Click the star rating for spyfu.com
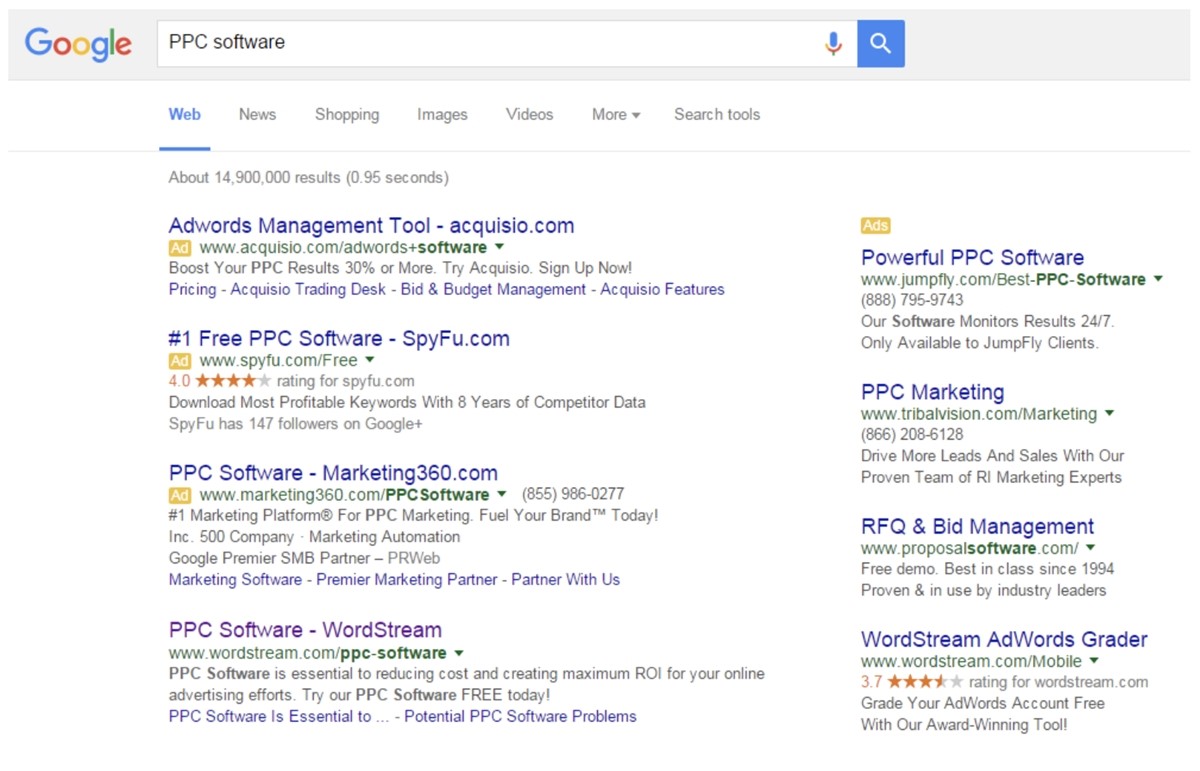Image resolution: width=1200 pixels, height=771 pixels. [x=232, y=381]
